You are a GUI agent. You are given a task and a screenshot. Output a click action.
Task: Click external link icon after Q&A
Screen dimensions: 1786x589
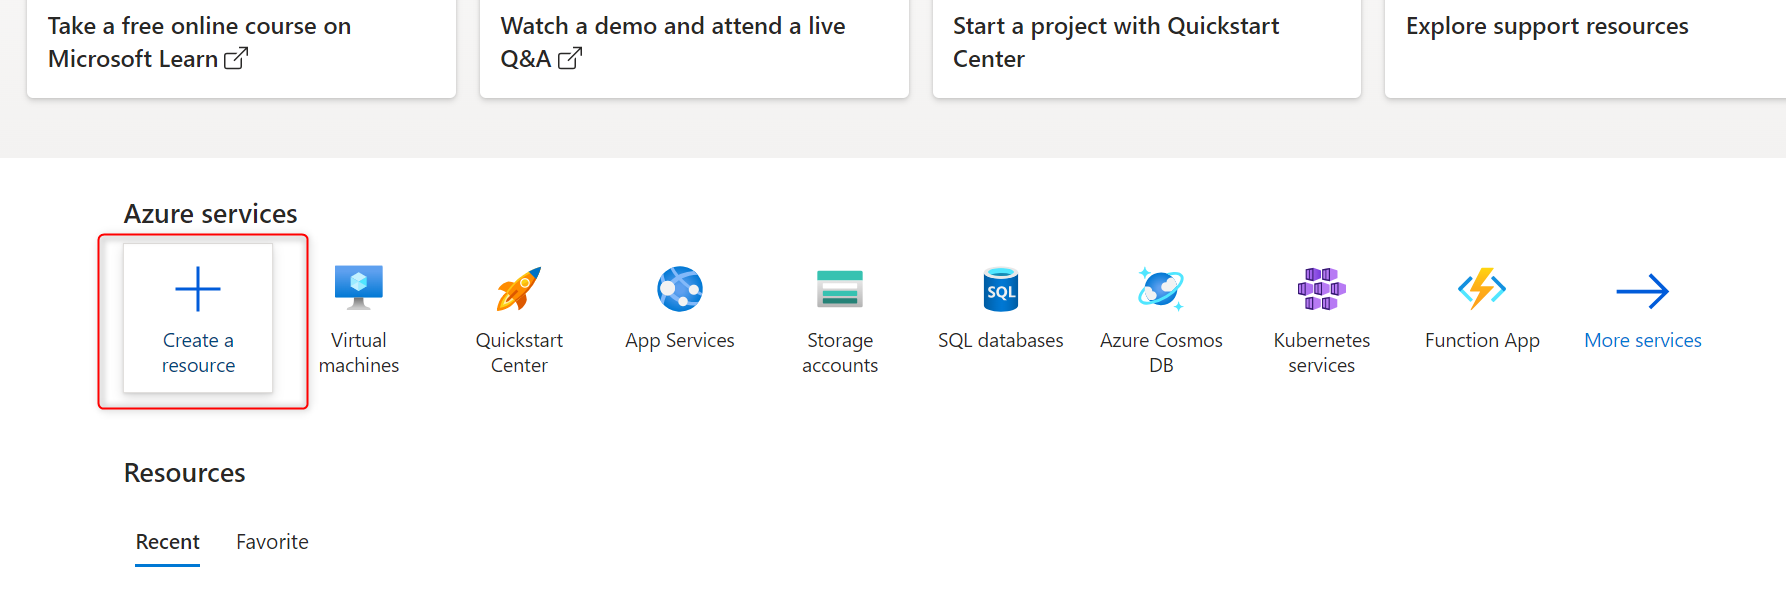click(x=570, y=58)
